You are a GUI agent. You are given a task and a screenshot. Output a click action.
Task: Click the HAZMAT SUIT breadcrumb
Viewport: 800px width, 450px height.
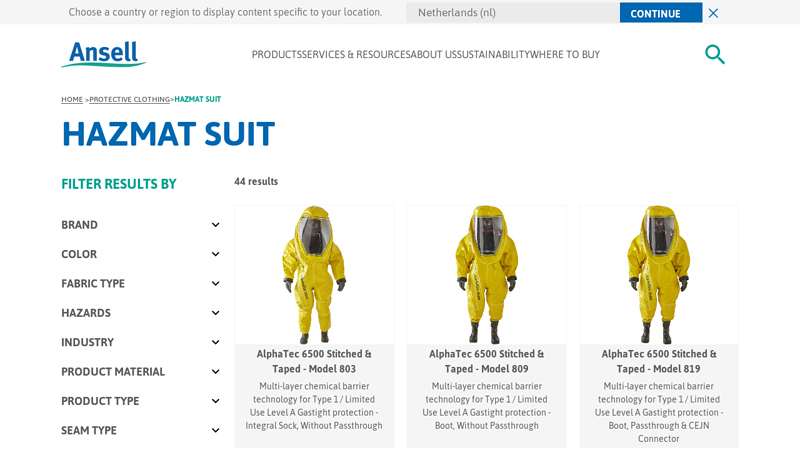[198, 99]
